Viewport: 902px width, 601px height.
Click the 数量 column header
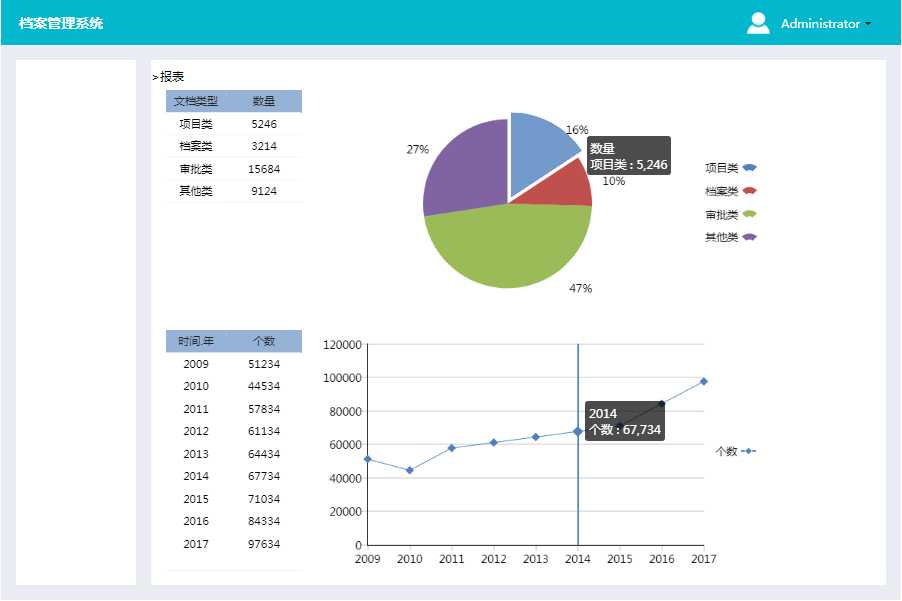click(x=263, y=101)
